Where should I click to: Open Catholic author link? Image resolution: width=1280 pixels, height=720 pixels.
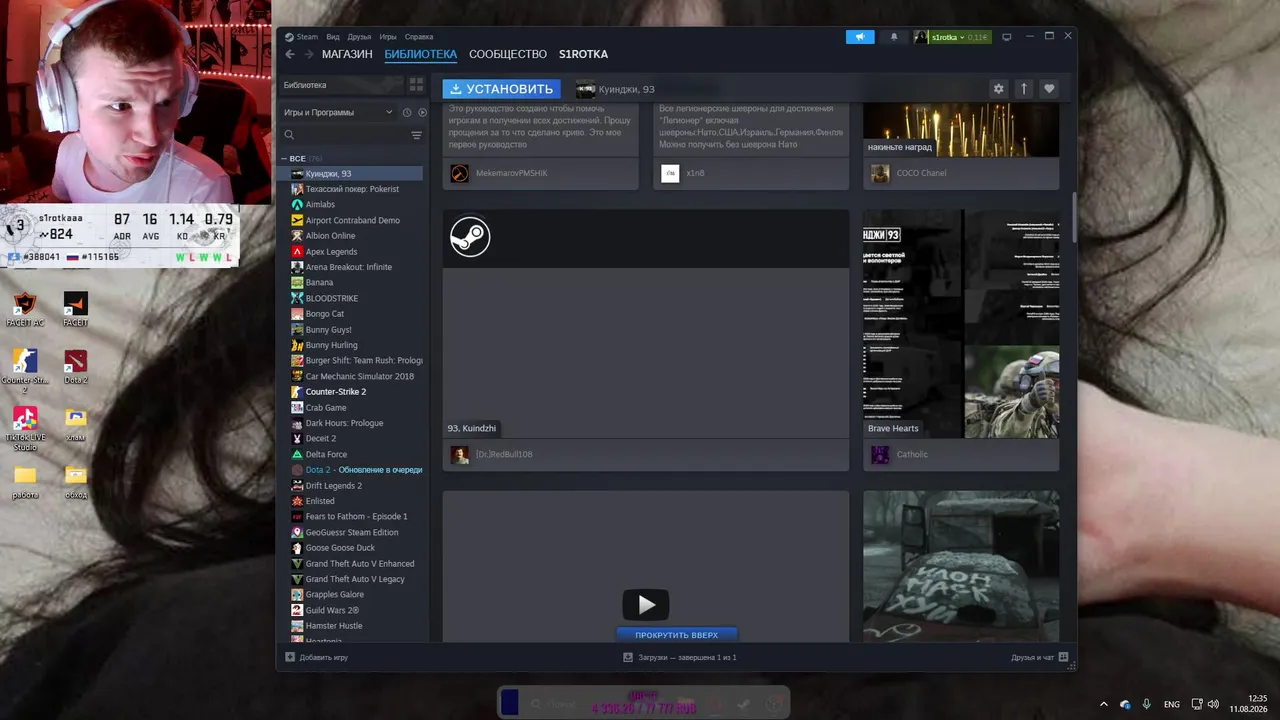[x=912, y=454]
